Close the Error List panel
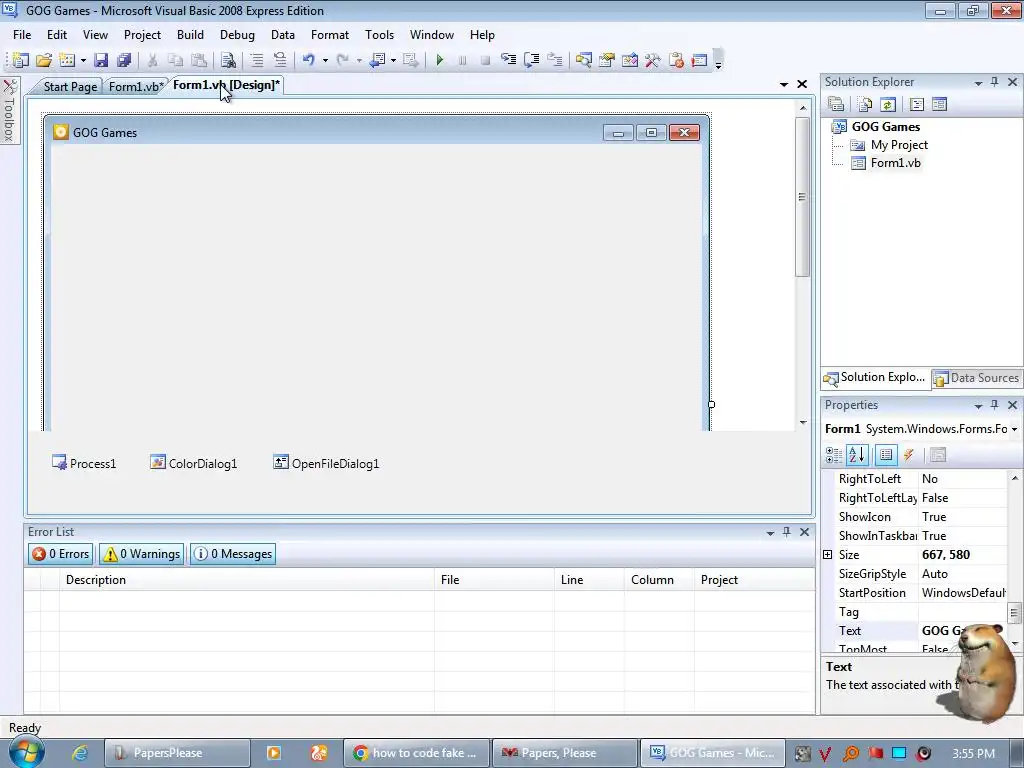 pyautogui.click(x=805, y=532)
